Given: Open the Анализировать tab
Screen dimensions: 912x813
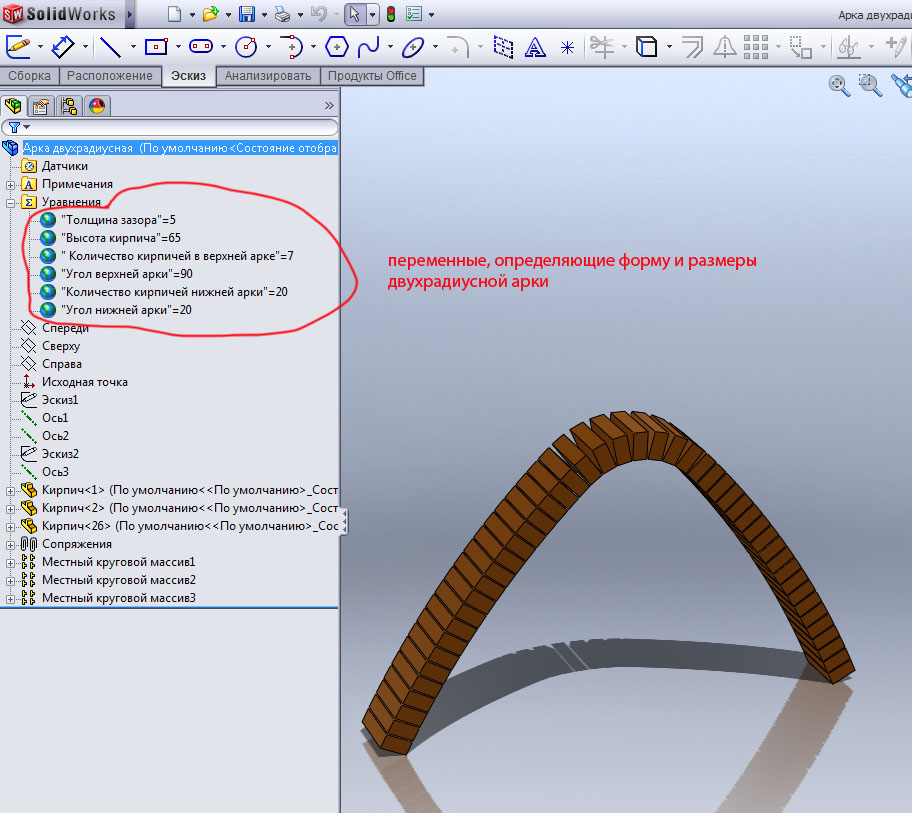Looking at the screenshot, I should [x=268, y=76].
